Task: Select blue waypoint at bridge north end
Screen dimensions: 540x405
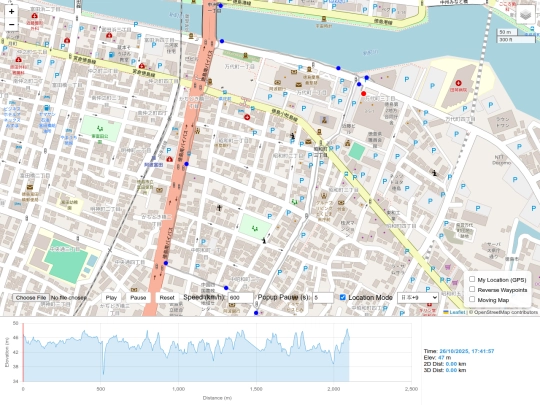Action: pos(221,6)
